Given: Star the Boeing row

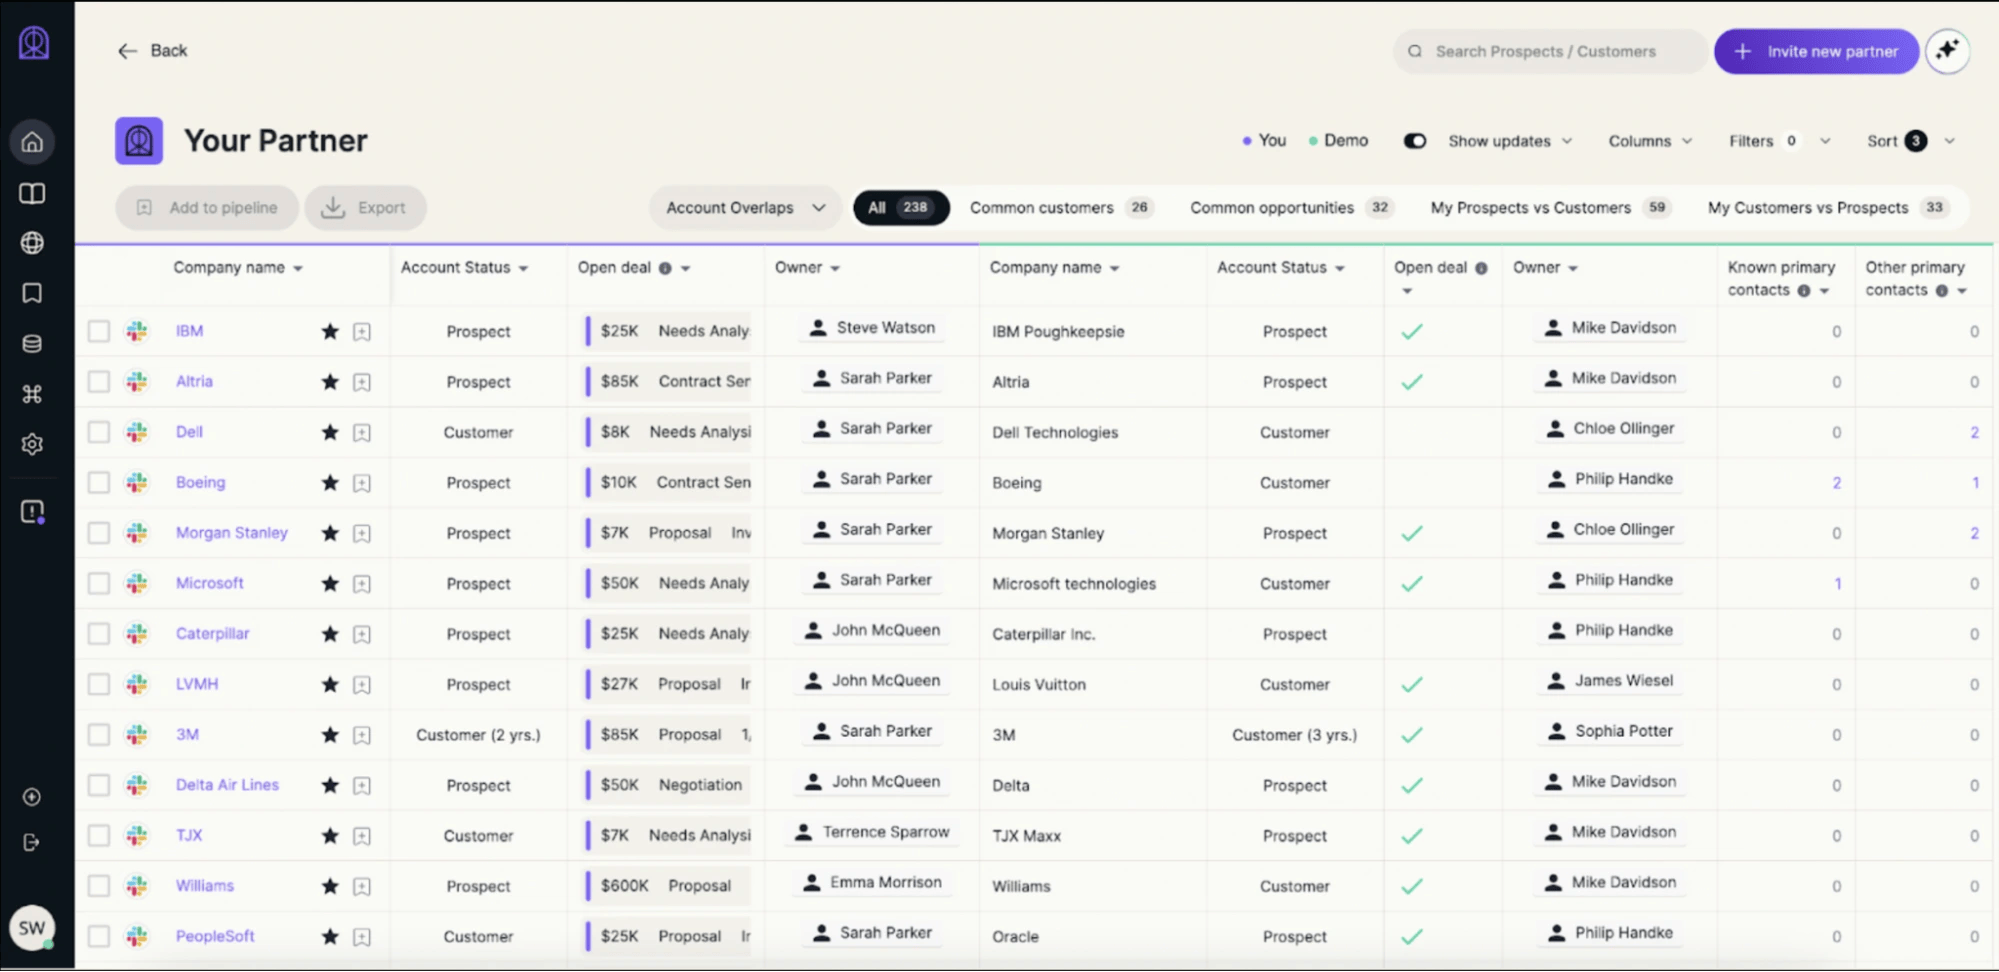Looking at the screenshot, I should click(329, 483).
